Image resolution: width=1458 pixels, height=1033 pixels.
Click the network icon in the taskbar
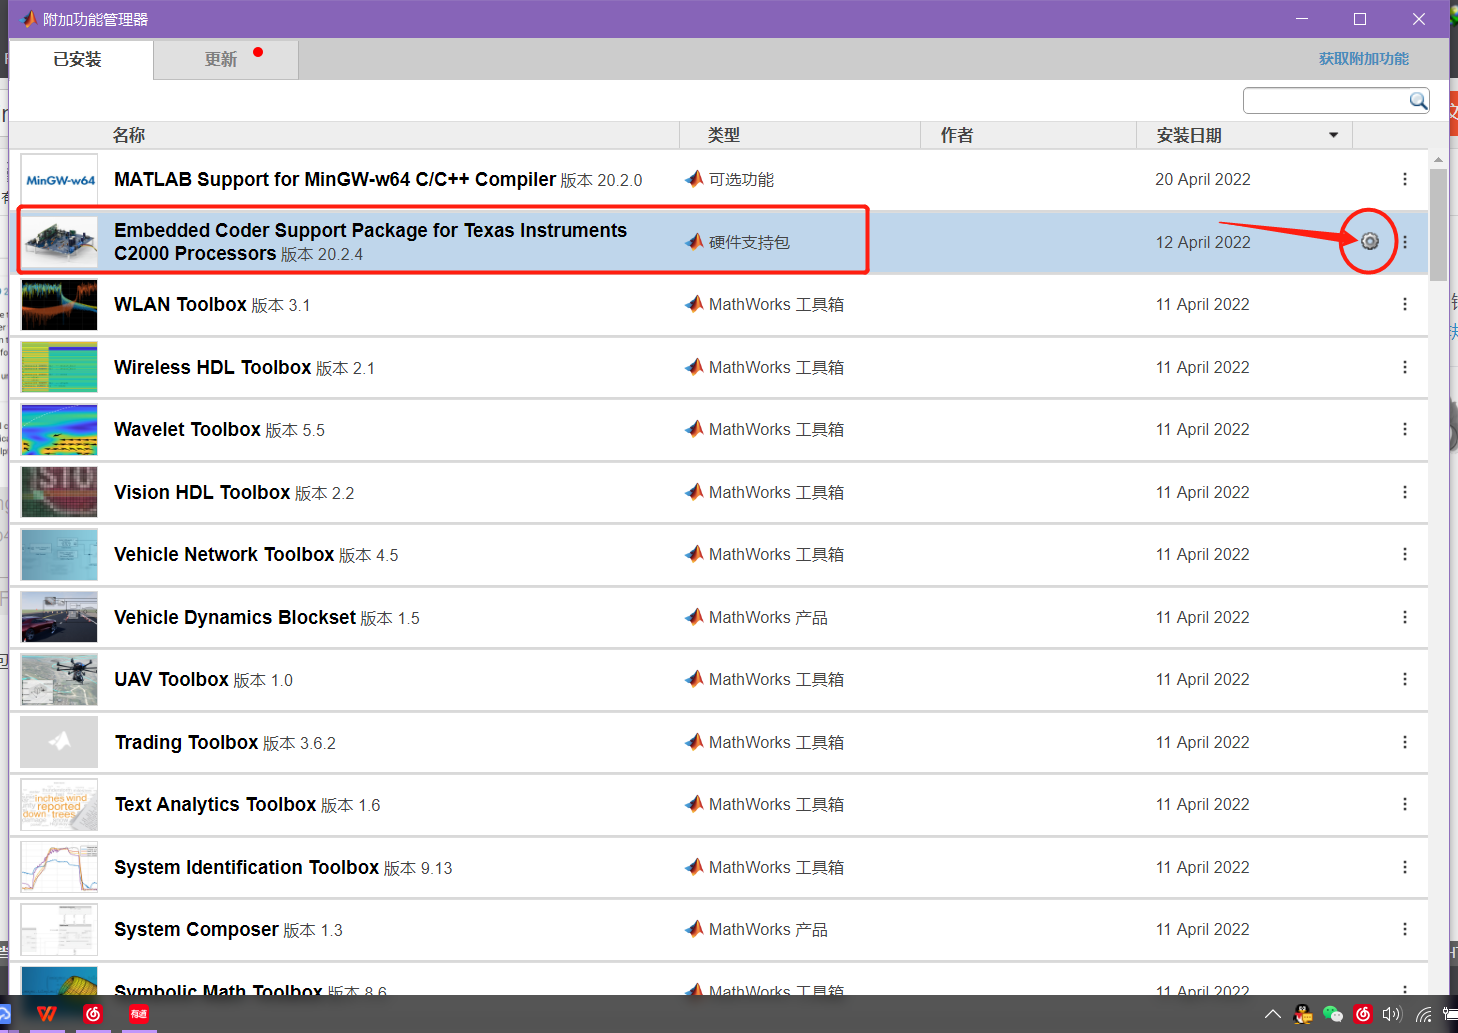pos(1422,1014)
